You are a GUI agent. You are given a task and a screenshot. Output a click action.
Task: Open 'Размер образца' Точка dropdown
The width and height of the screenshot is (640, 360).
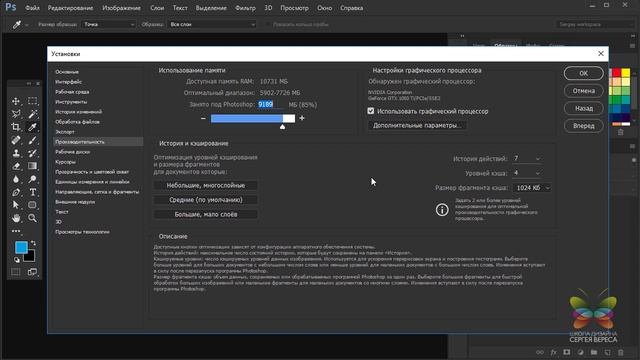coord(109,24)
